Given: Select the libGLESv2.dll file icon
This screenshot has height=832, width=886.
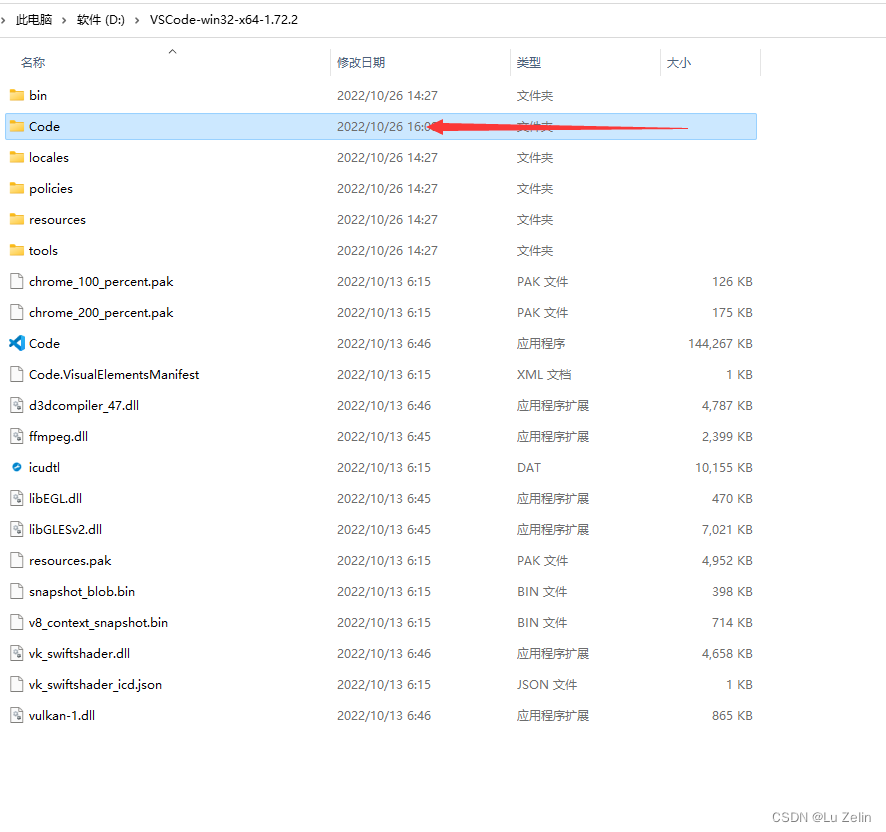Looking at the screenshot, I should 17,530.
